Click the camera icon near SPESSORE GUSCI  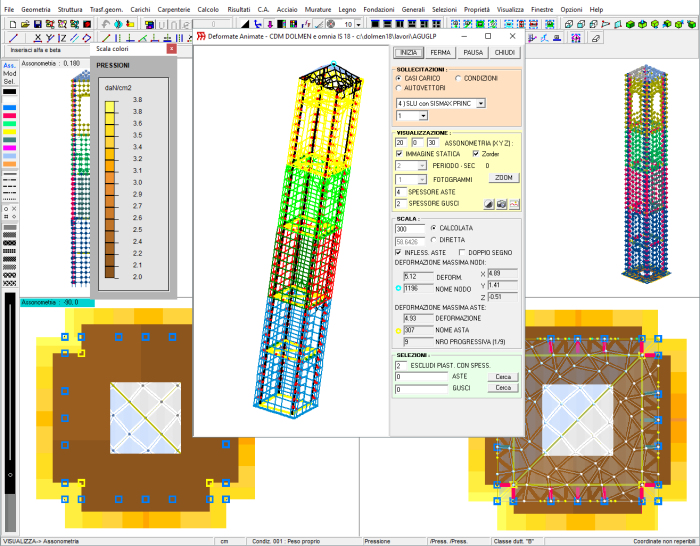[502, 203]
